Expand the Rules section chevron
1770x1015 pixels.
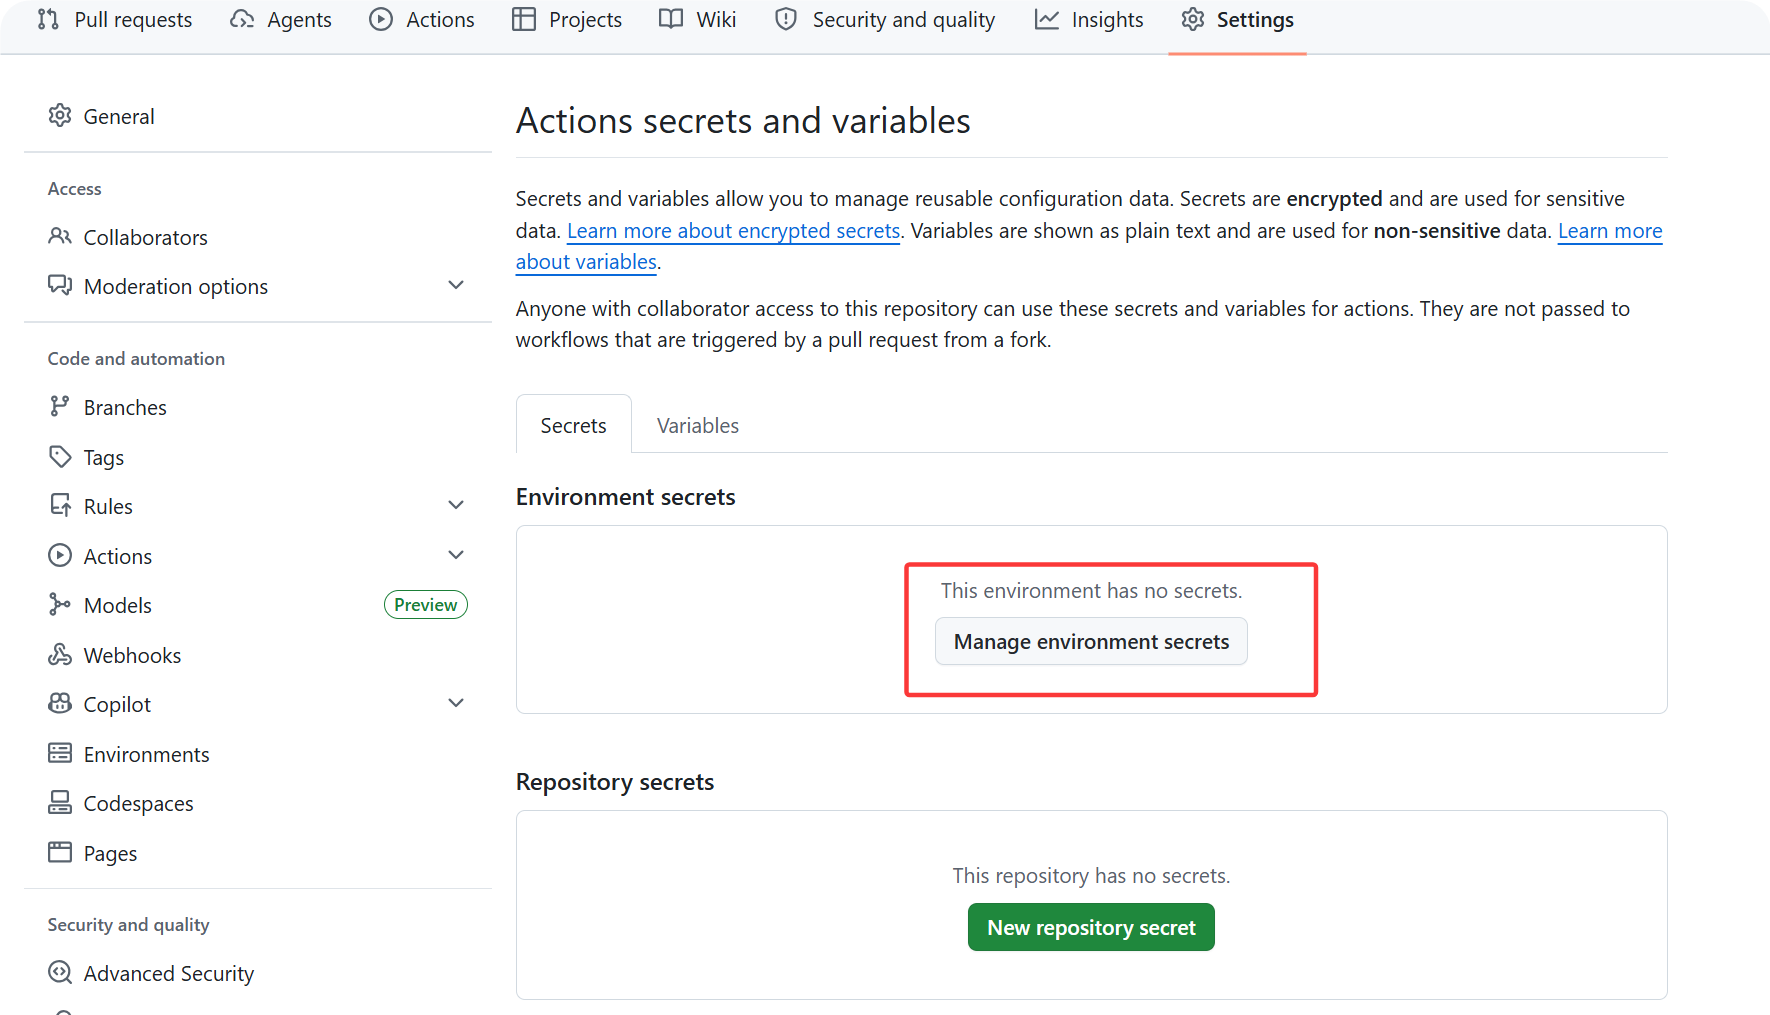456,506
